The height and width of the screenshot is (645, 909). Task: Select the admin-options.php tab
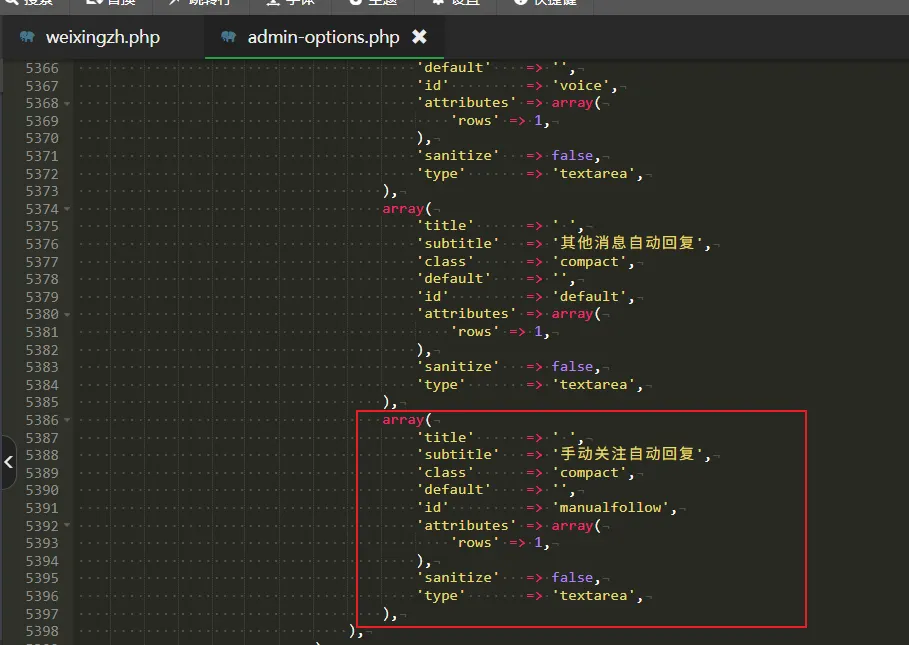click(x=323, y=37)
